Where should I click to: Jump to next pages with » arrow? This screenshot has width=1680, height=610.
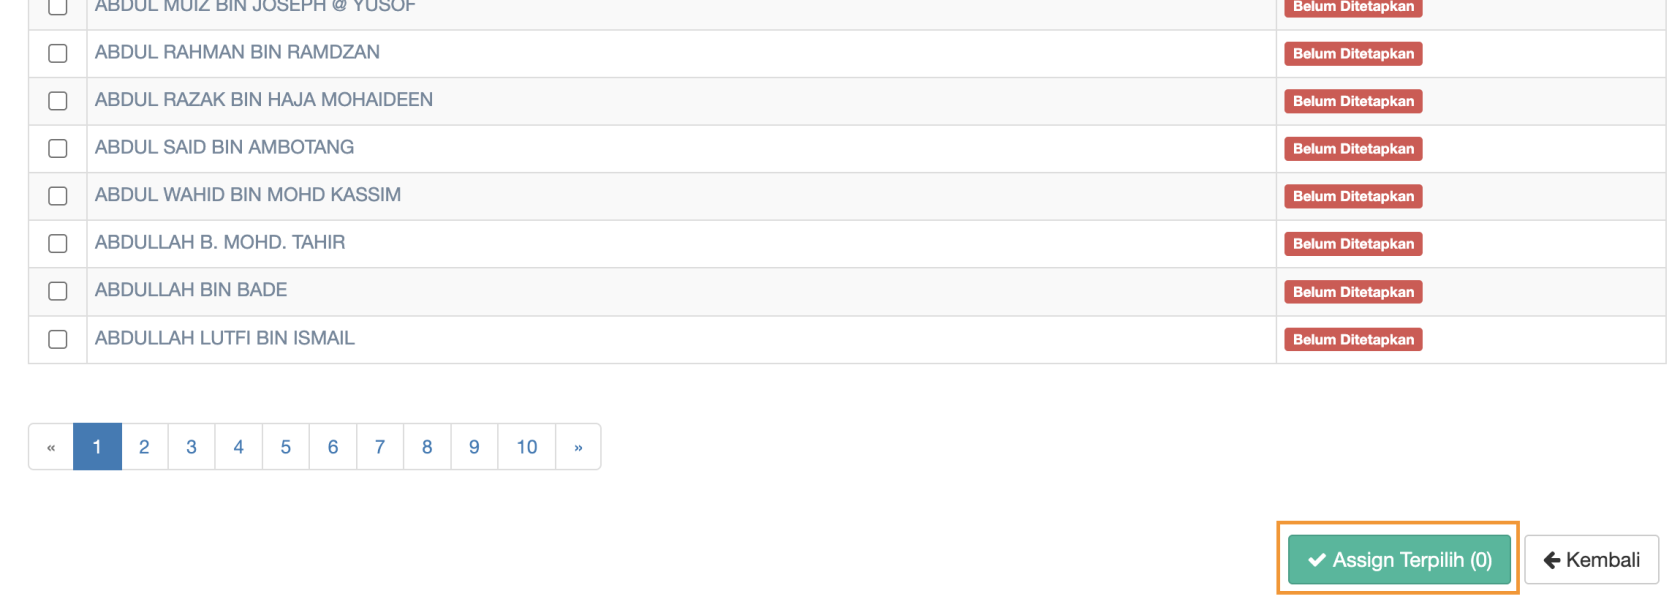pyautogui.click(x=578, y=447)
